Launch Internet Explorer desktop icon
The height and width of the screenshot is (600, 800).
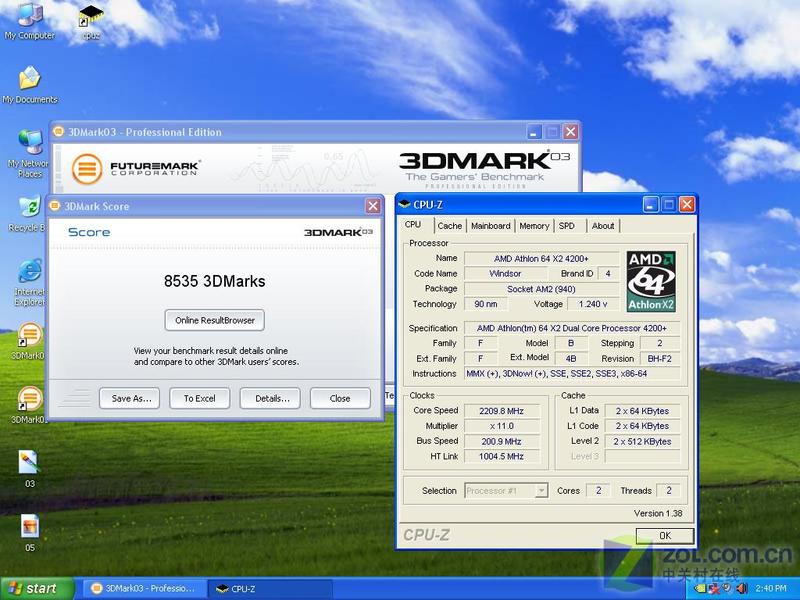(30, 283)
